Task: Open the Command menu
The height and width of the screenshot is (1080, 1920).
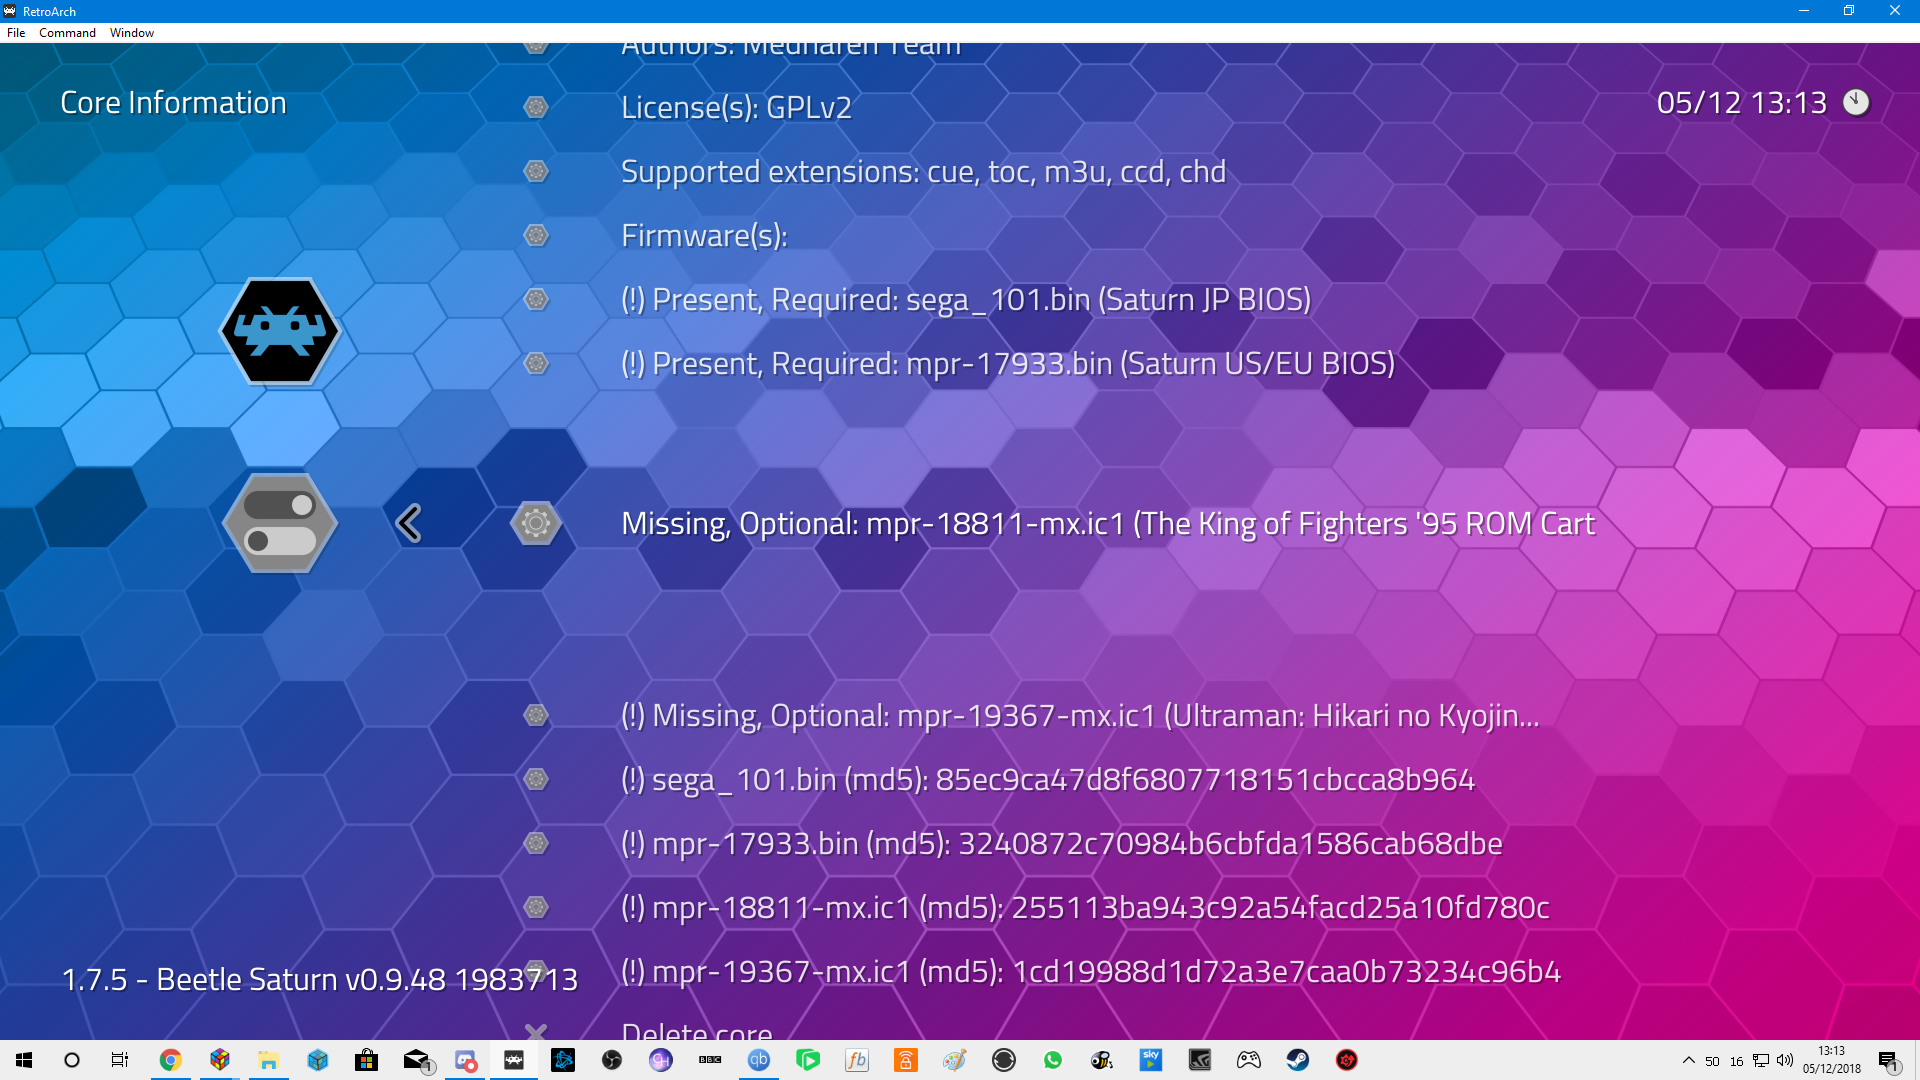Action: 67,33
